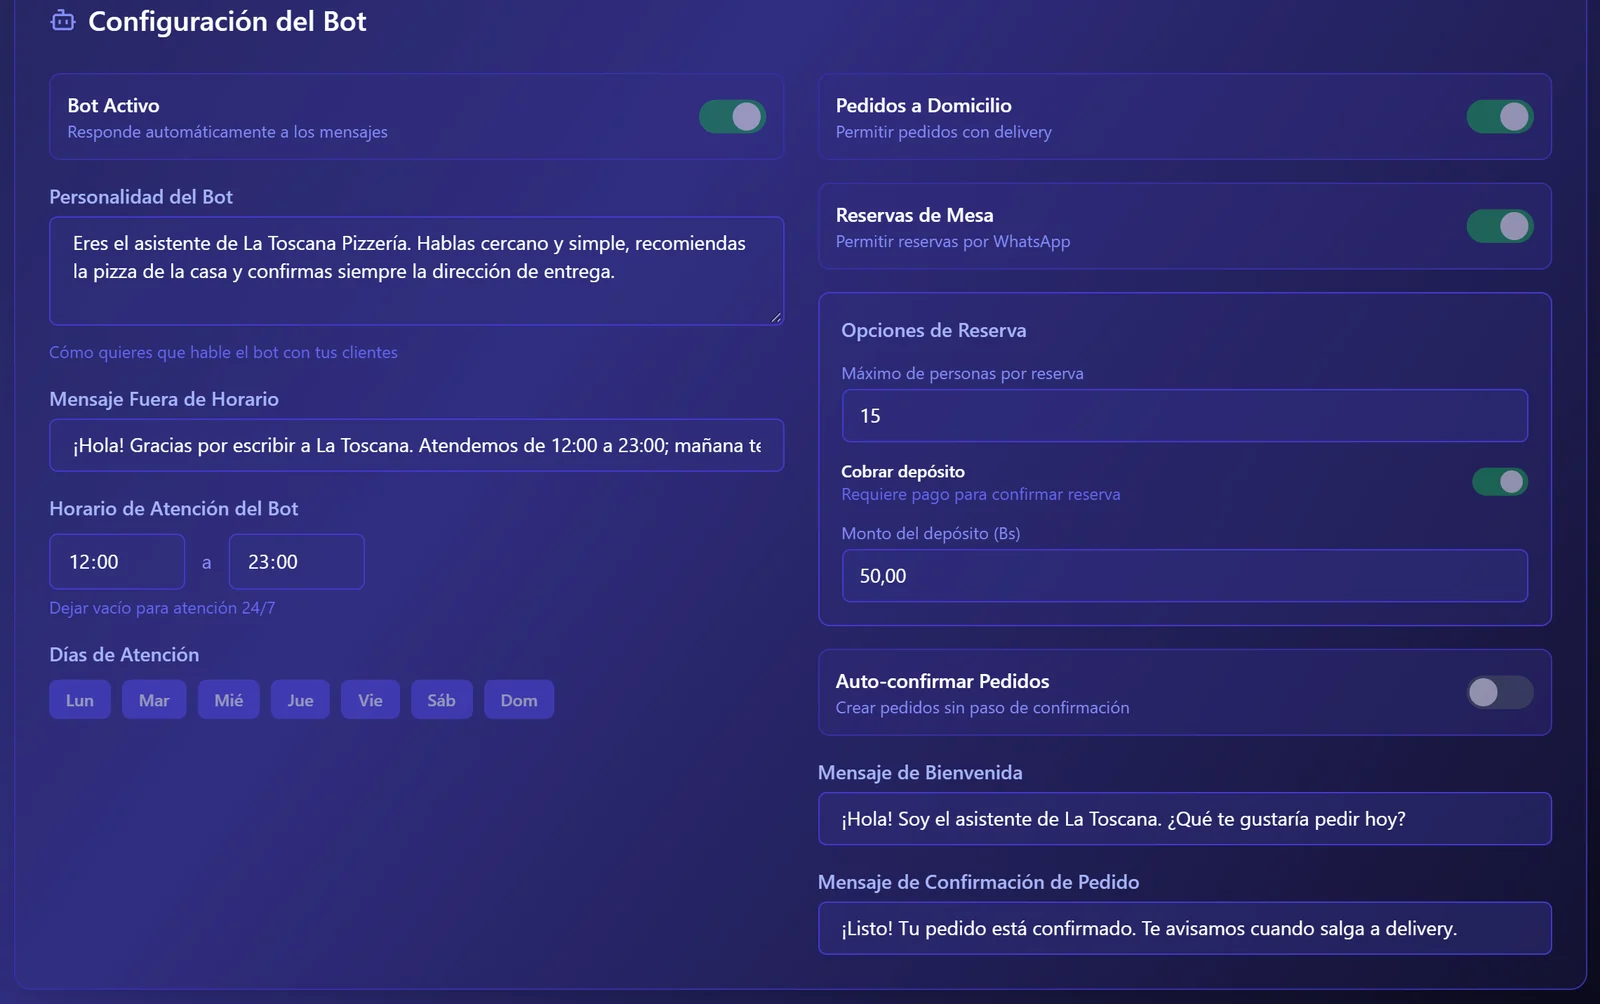Toggle Reservas de Mesa off
The width and height of the screenshot is (1600, 1004).
point(1500,226)
